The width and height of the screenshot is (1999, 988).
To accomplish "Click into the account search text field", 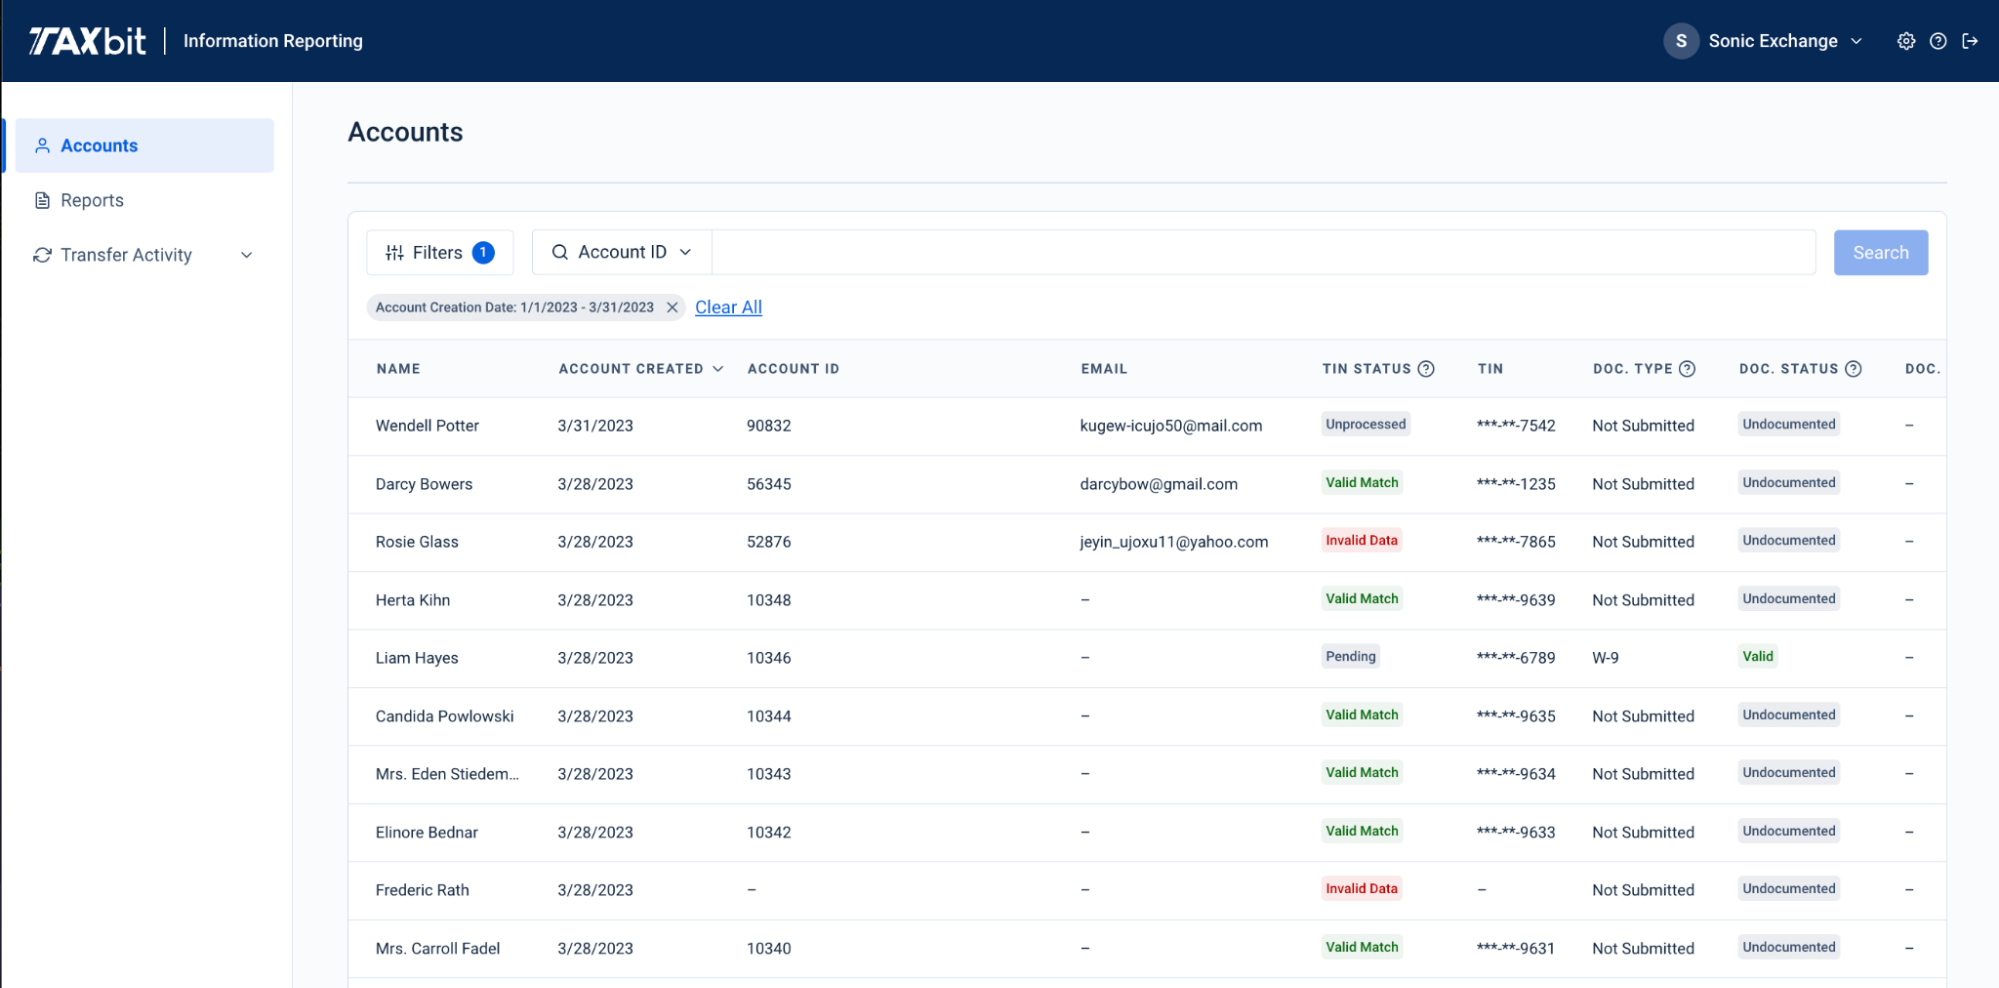I will (x=1262, y=253).
